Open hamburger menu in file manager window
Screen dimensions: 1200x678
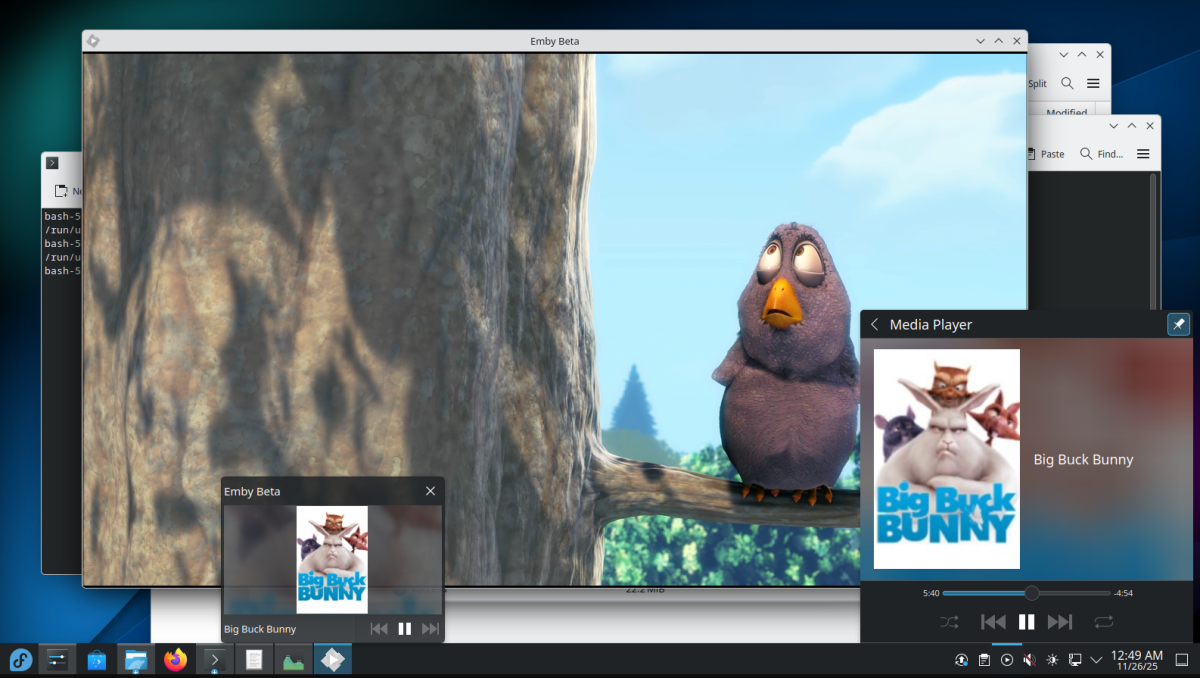pyautogui.click(x=1094, y=84)
